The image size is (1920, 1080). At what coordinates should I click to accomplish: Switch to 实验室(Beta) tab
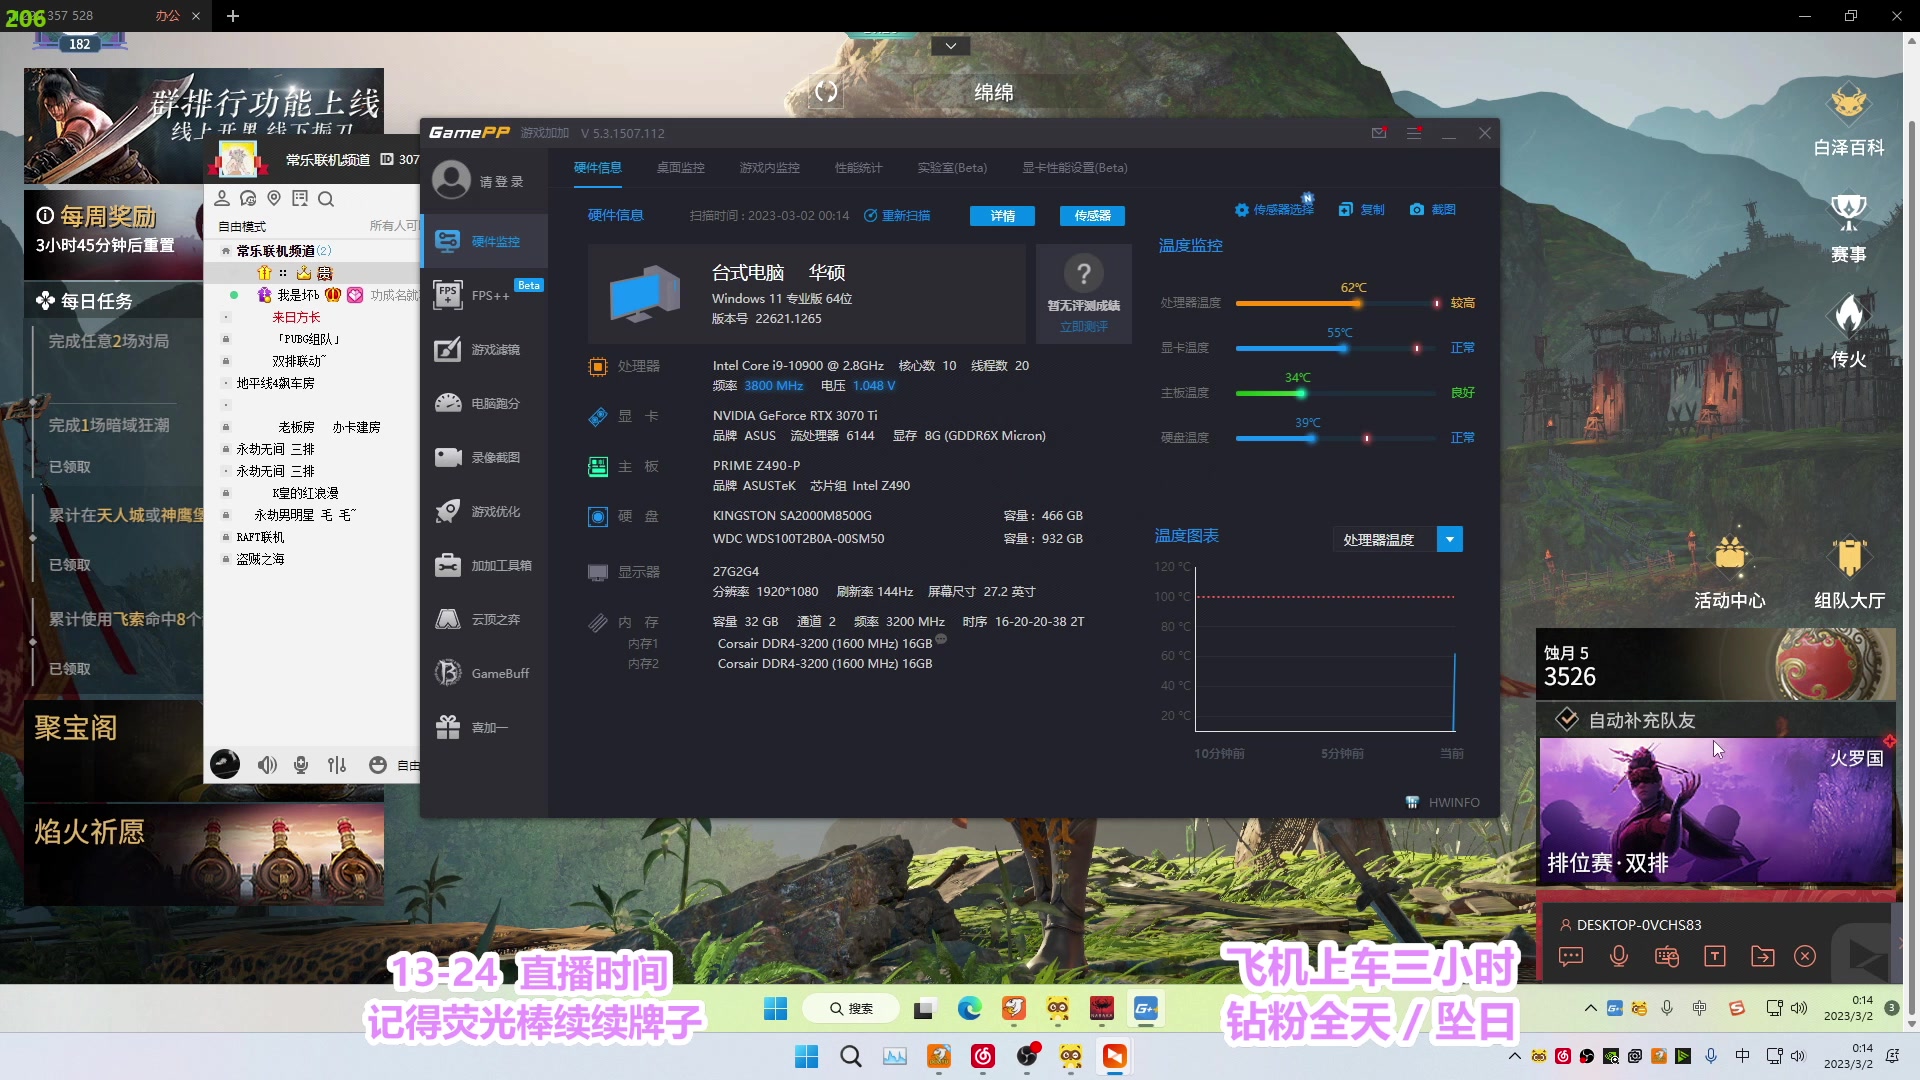click(x=952, y=167)
